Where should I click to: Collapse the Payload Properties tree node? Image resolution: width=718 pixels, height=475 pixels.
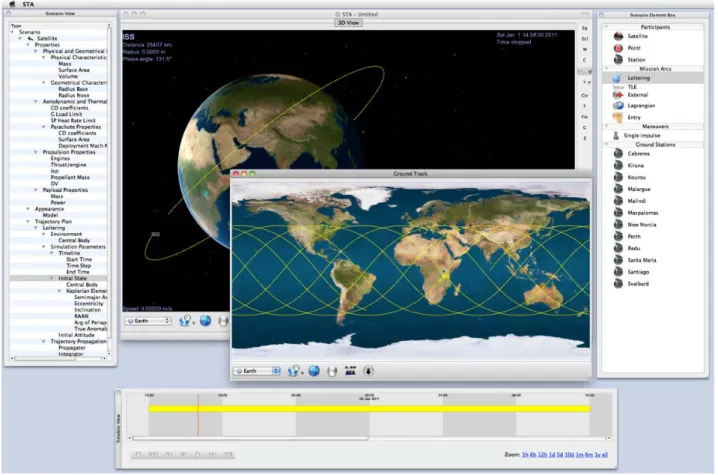[x=36, y=190]
